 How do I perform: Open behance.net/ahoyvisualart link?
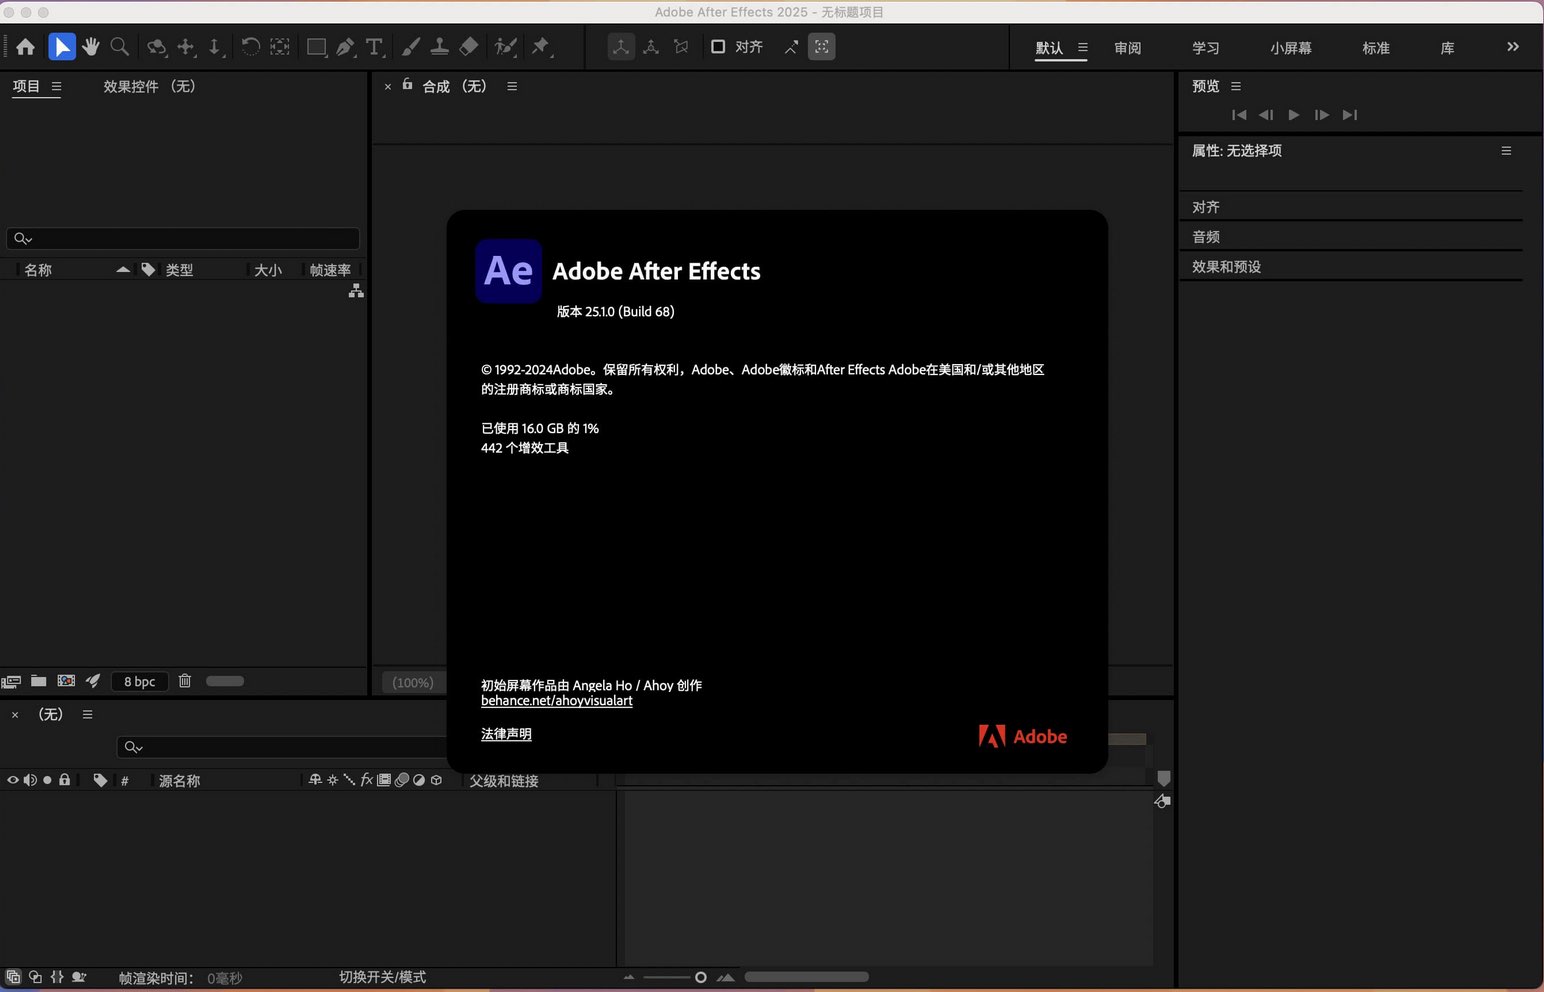point(557,701)
